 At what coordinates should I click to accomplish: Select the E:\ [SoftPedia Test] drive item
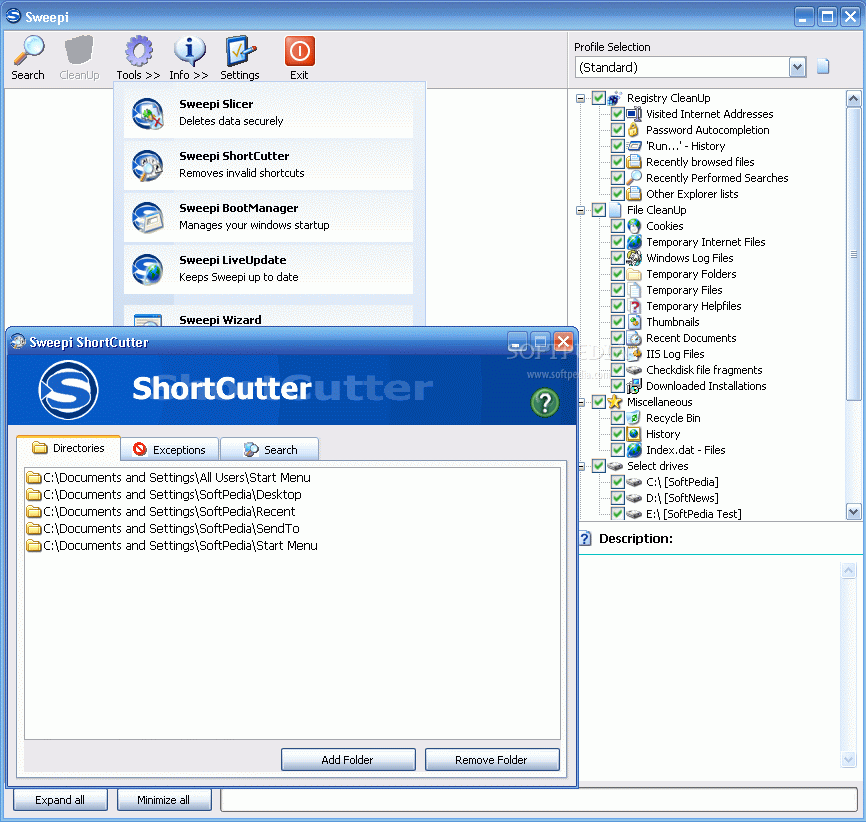[x=694, y=515]
